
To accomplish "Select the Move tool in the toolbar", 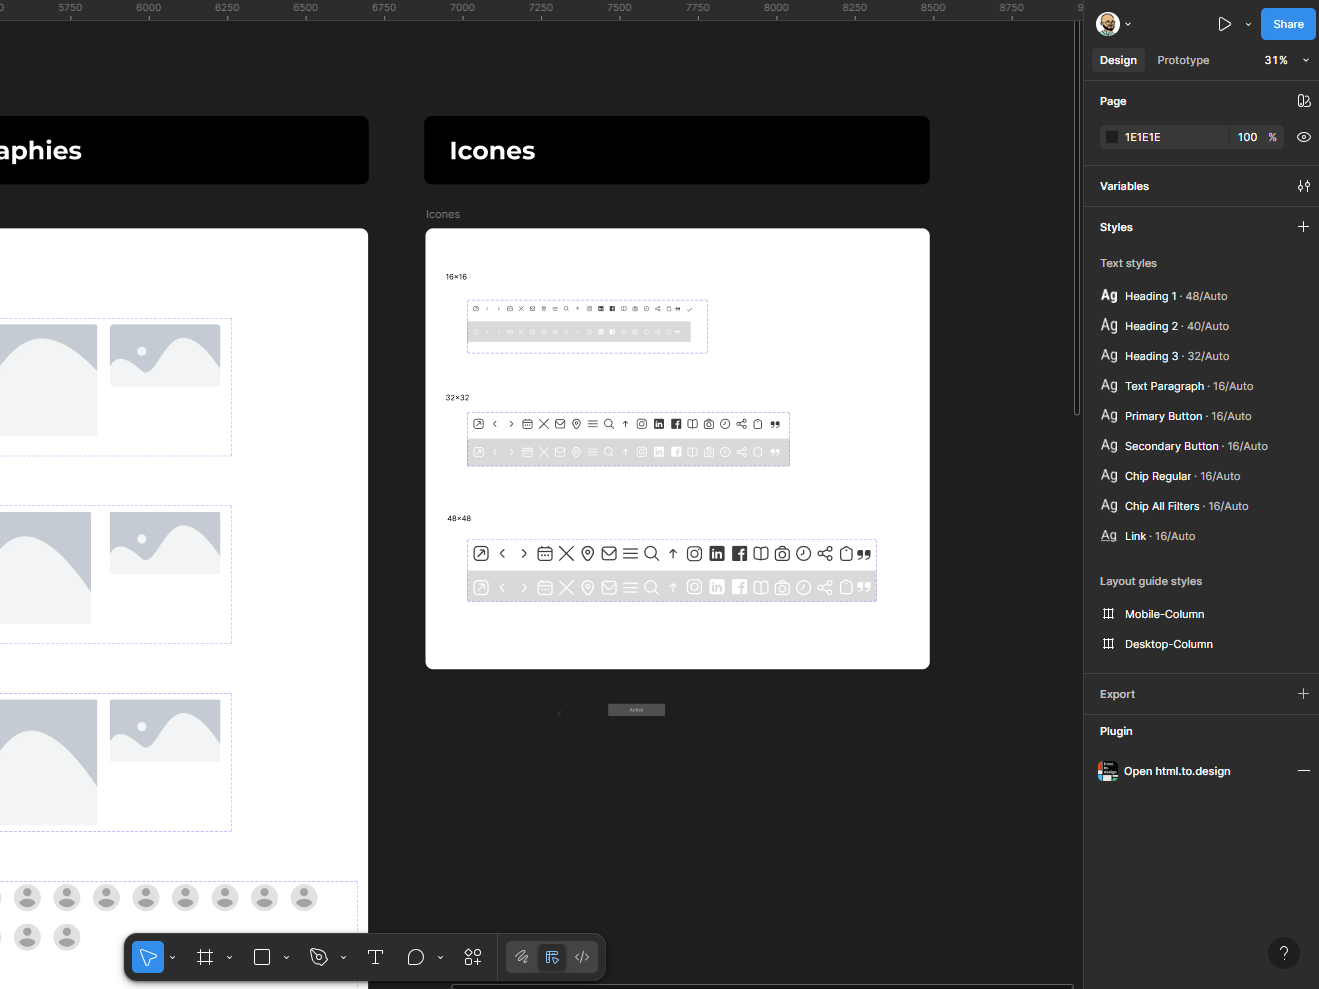I will 148,957.
